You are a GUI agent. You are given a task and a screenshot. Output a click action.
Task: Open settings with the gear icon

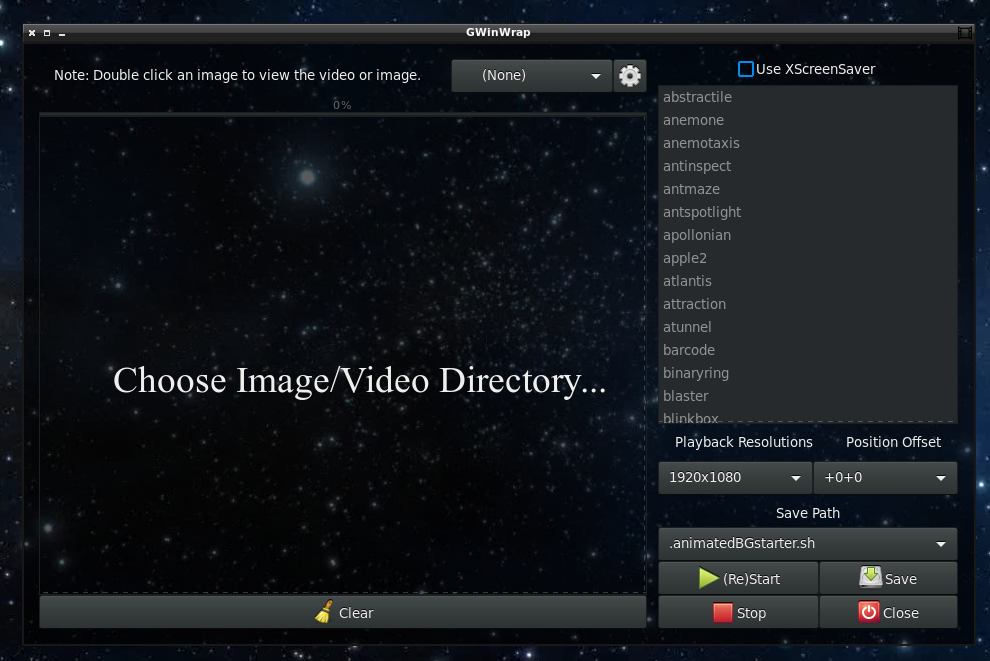629,76
